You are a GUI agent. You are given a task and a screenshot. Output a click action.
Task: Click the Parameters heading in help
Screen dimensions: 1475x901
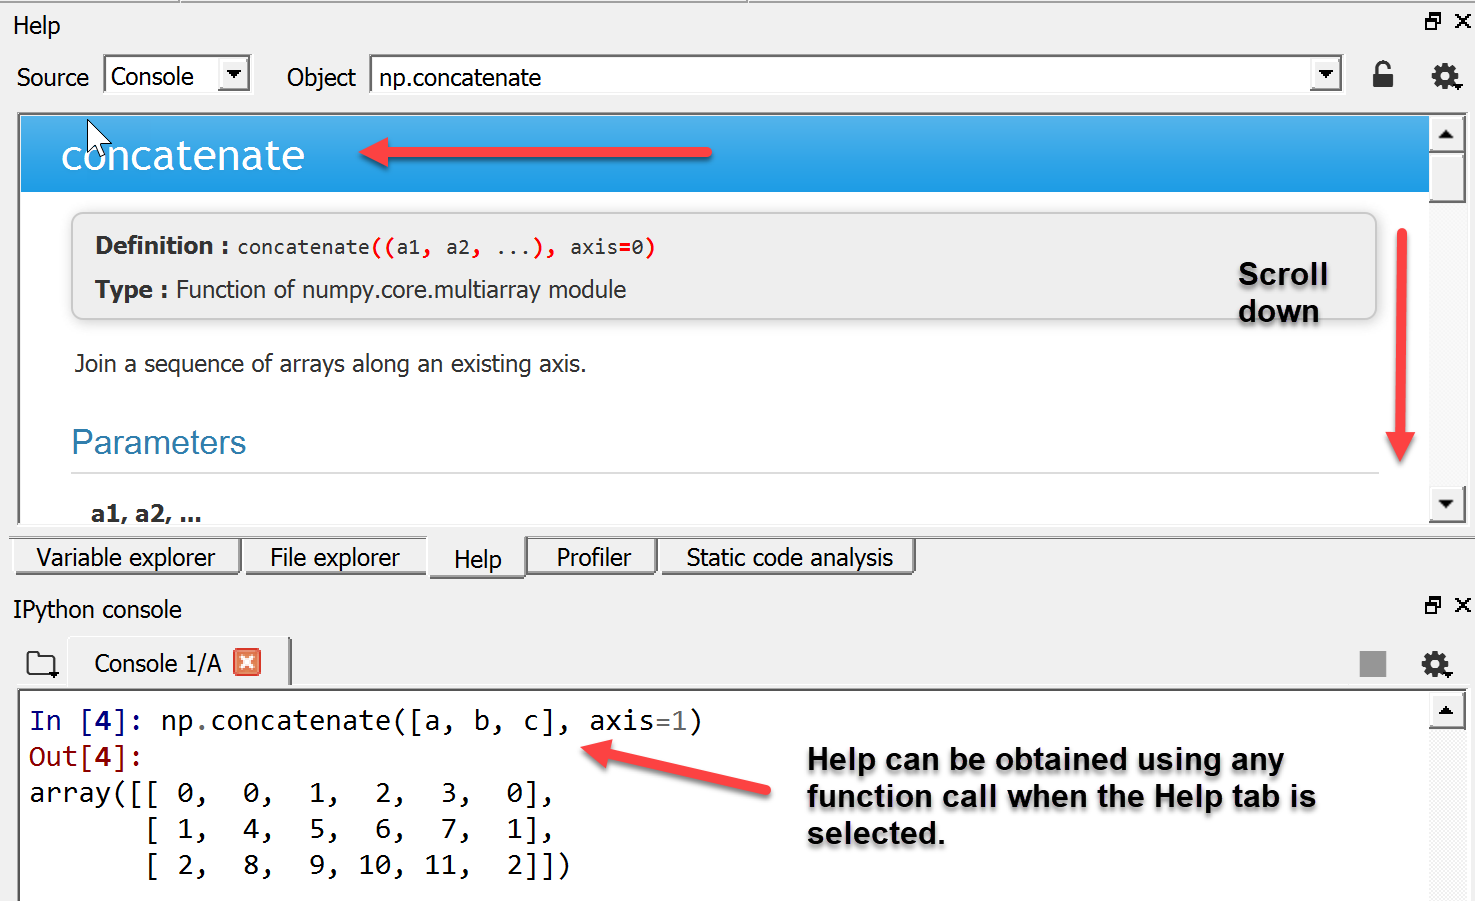click(x=159, y=442)
